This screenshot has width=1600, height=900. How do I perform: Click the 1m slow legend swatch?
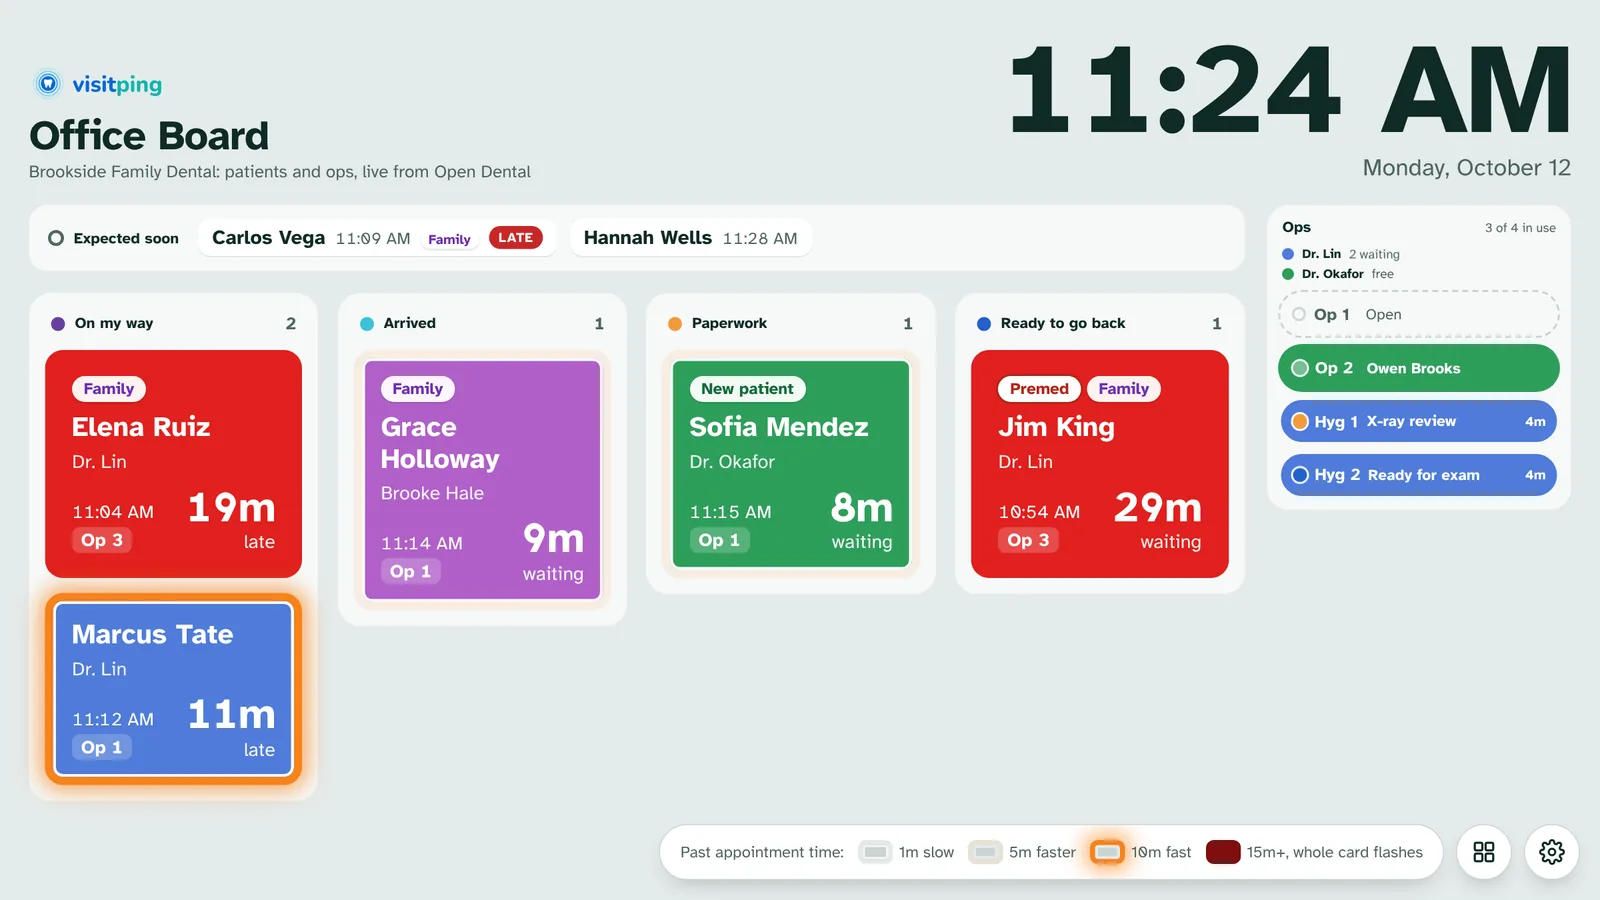tap(875, 852)
